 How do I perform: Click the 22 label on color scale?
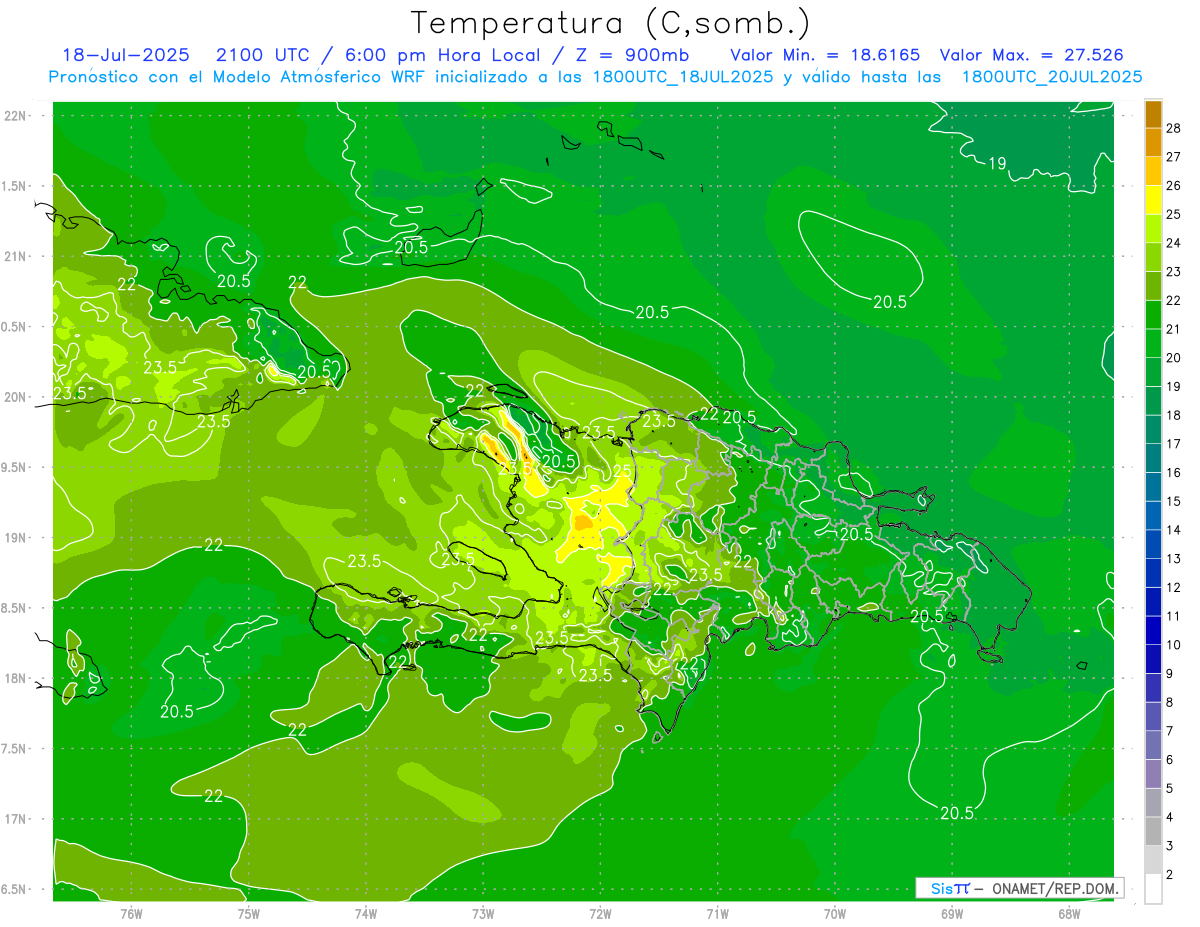[1174, 300]
